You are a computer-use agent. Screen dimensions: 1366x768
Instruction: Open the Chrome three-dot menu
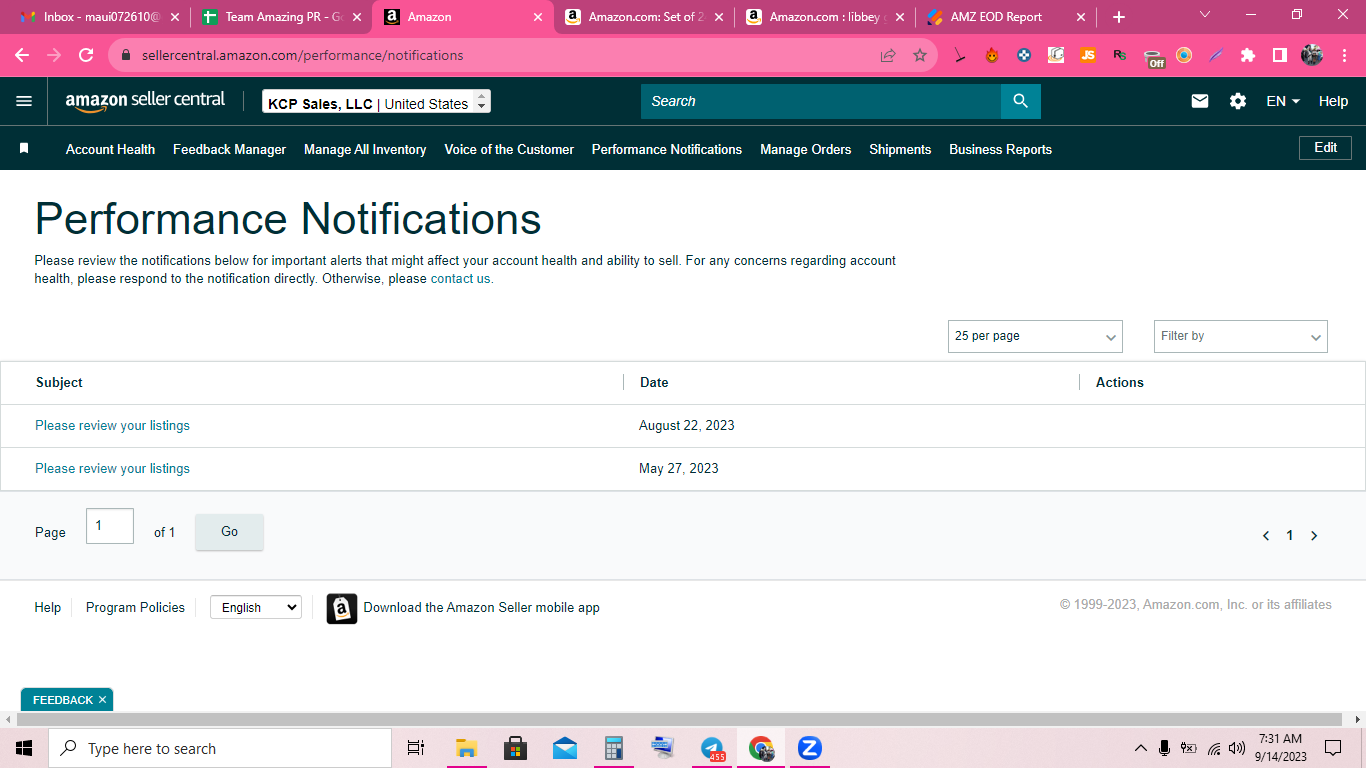point(1342,55)
